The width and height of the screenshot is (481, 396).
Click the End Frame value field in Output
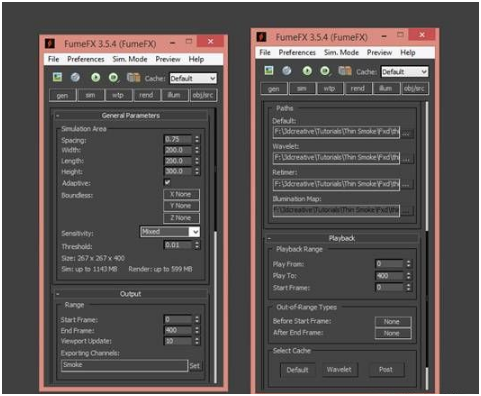coord(178,330)
